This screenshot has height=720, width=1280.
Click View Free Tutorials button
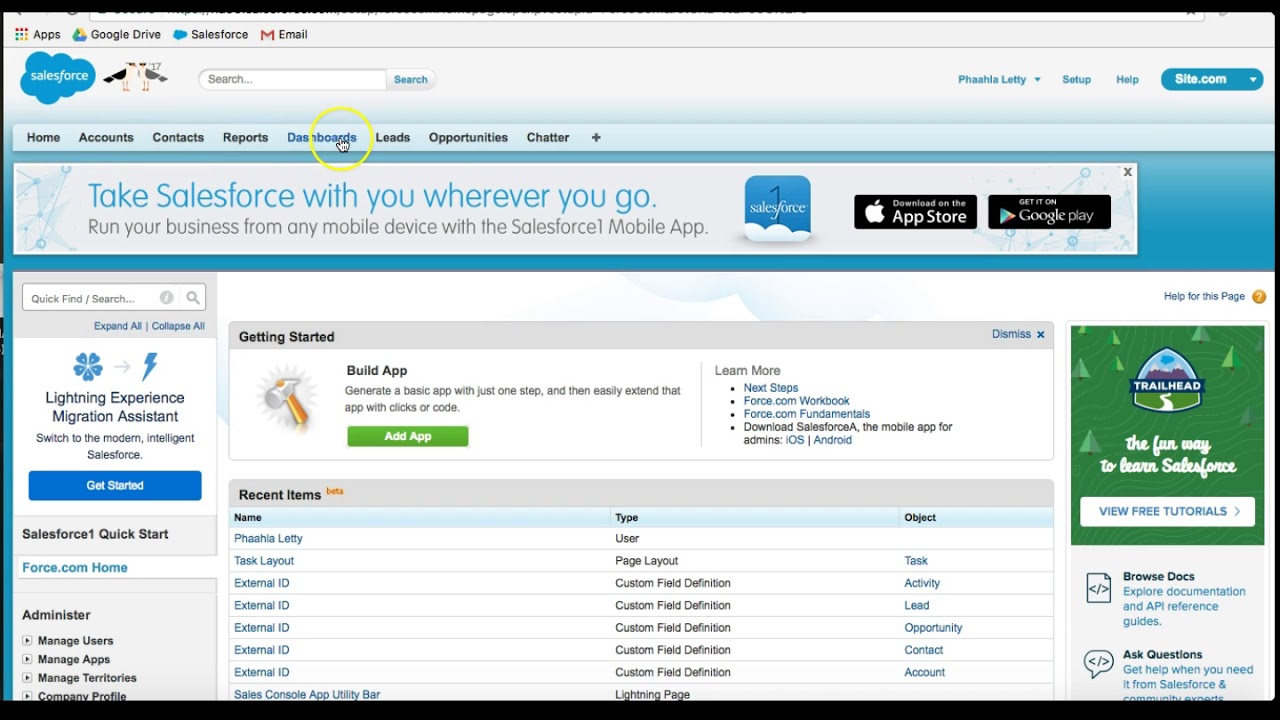(1168, 511)
